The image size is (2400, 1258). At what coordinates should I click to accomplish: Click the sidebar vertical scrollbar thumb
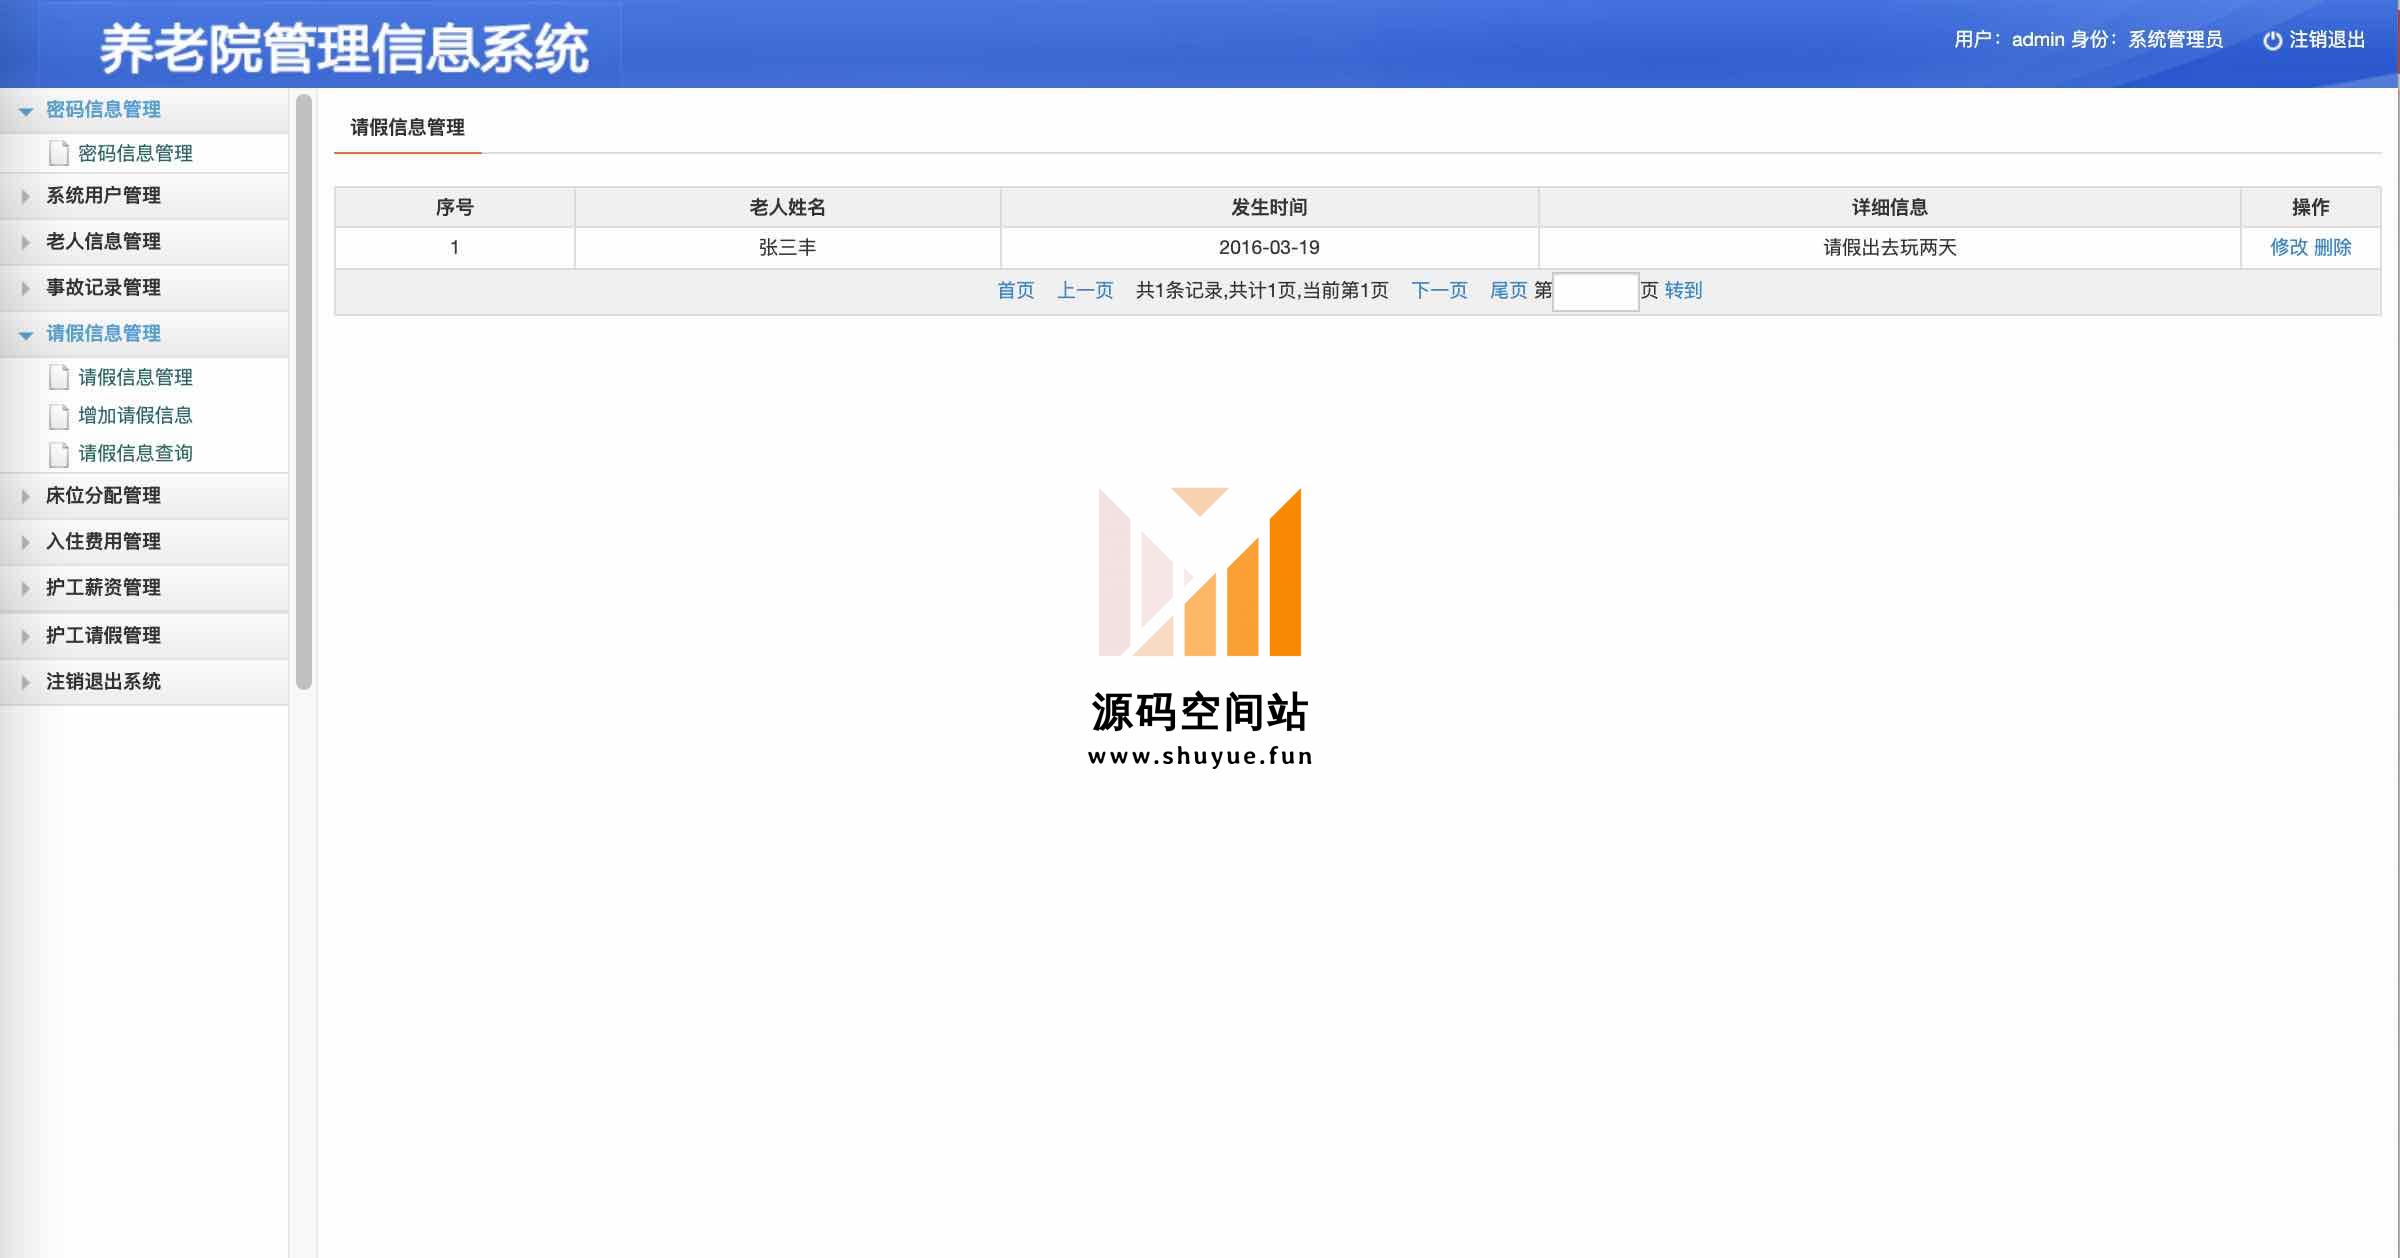pos(304,392)
